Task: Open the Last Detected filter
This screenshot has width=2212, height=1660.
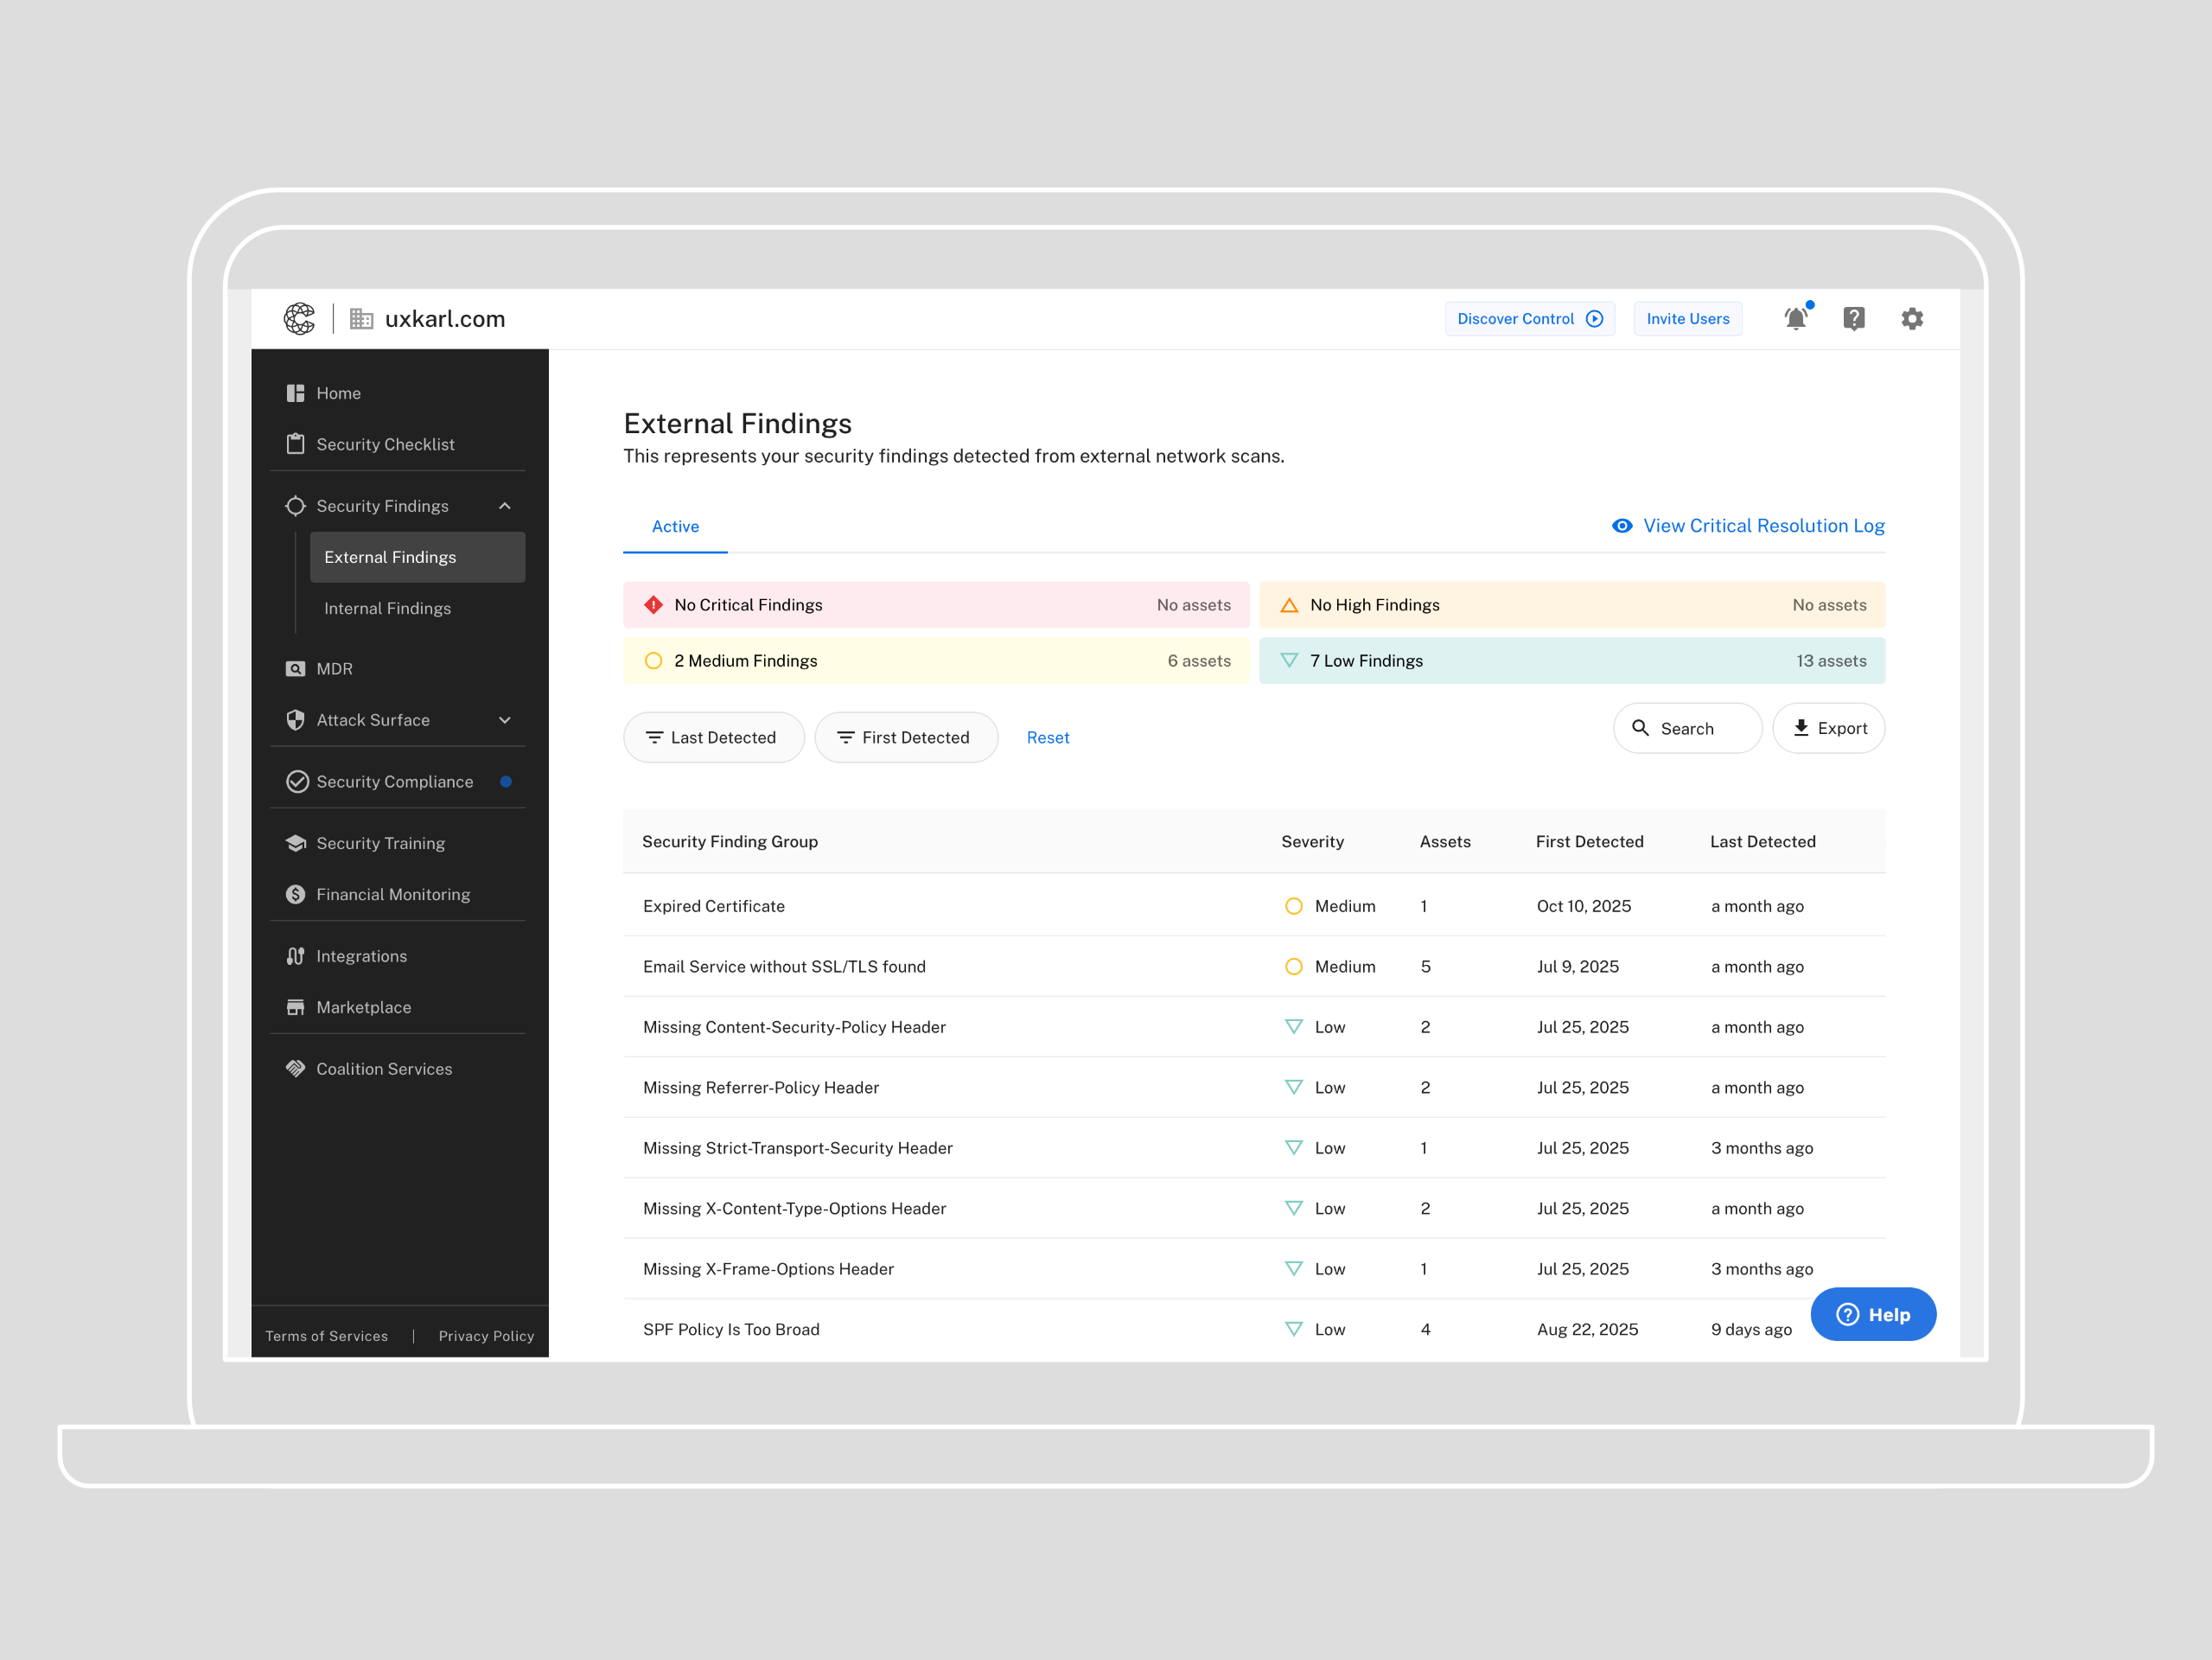Action: tap(713, 737)
